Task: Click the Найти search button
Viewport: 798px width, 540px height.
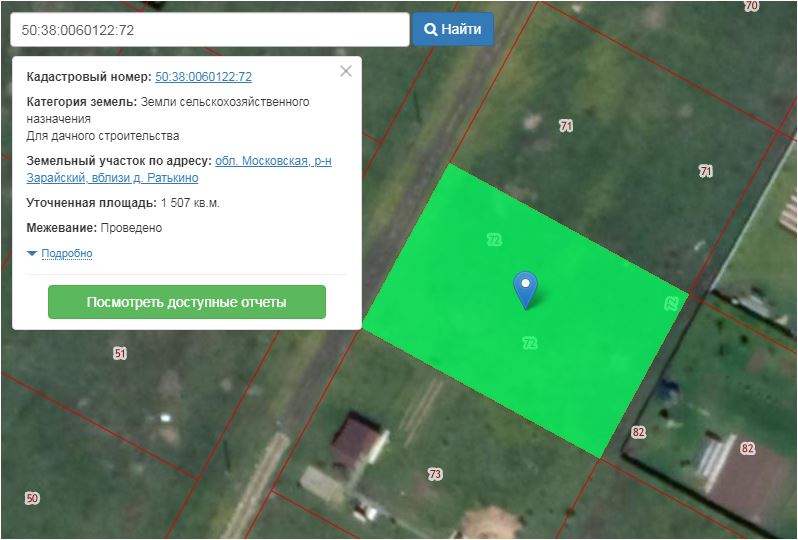Action: [453, 29]
